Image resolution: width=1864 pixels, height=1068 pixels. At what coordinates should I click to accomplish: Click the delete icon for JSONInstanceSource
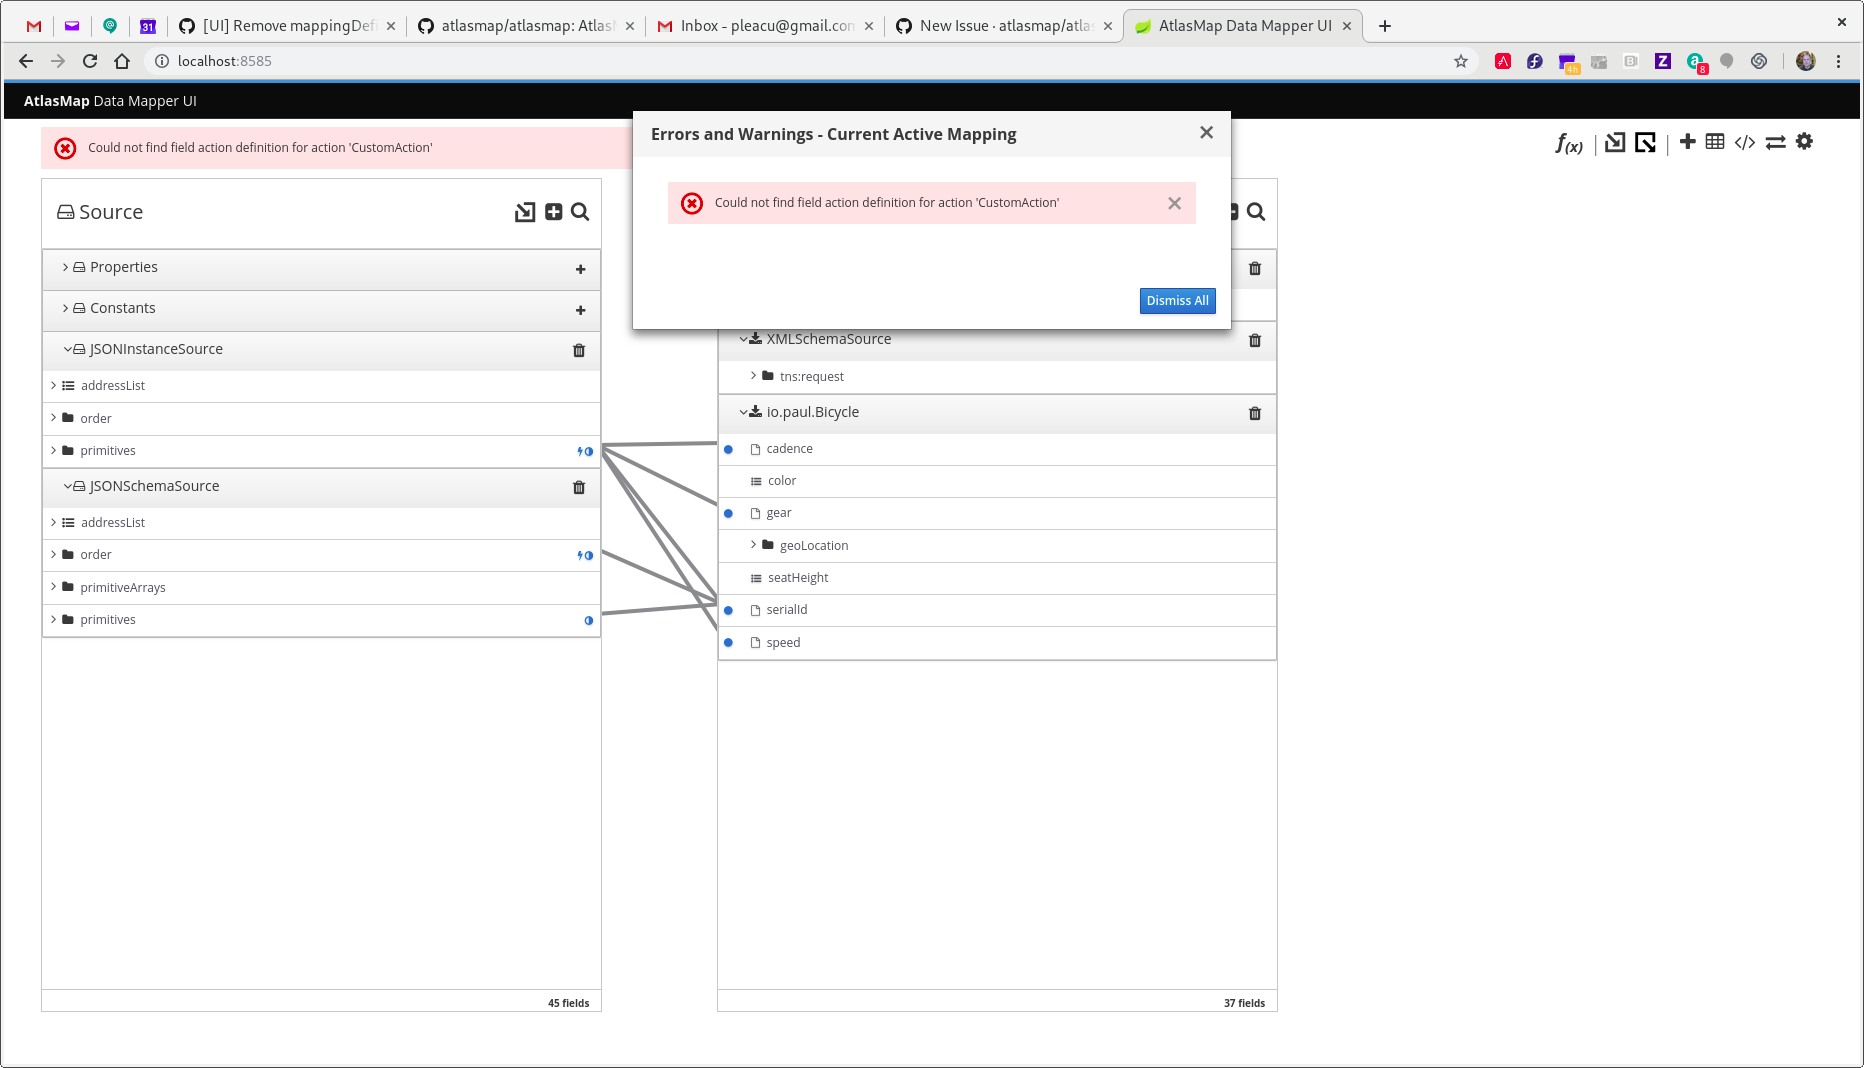tap(578, 350)
